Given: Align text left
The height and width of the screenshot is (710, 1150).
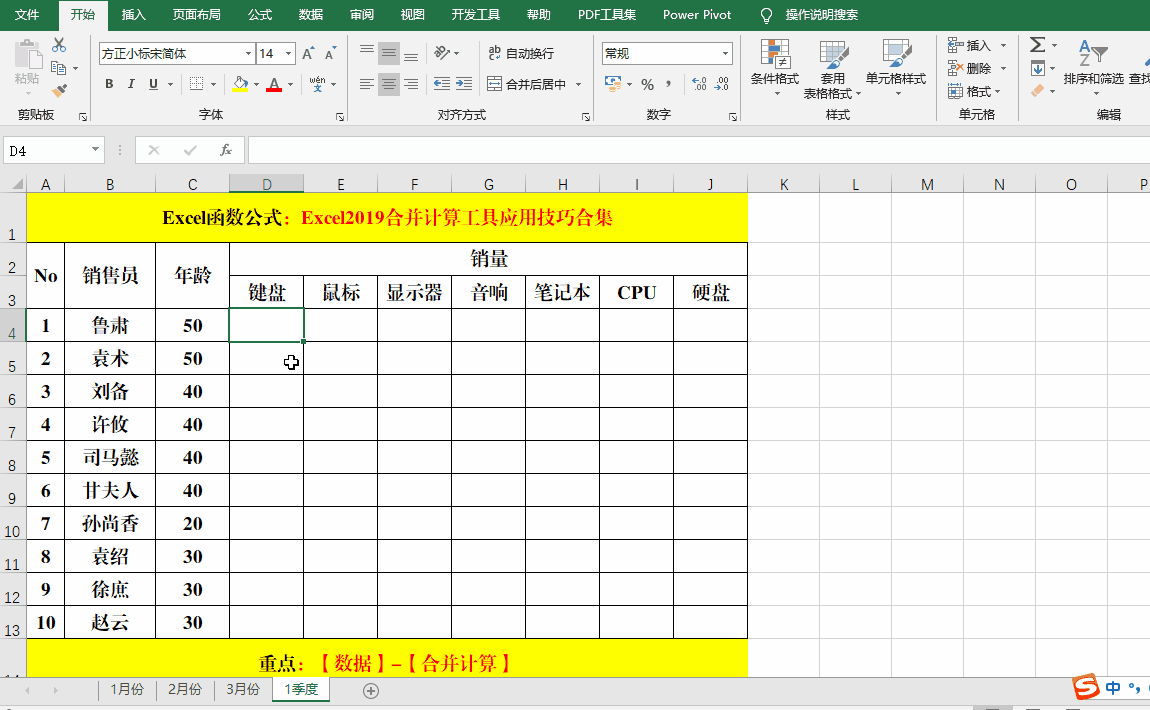Looking at the screenshot, I should pos(367,84).
